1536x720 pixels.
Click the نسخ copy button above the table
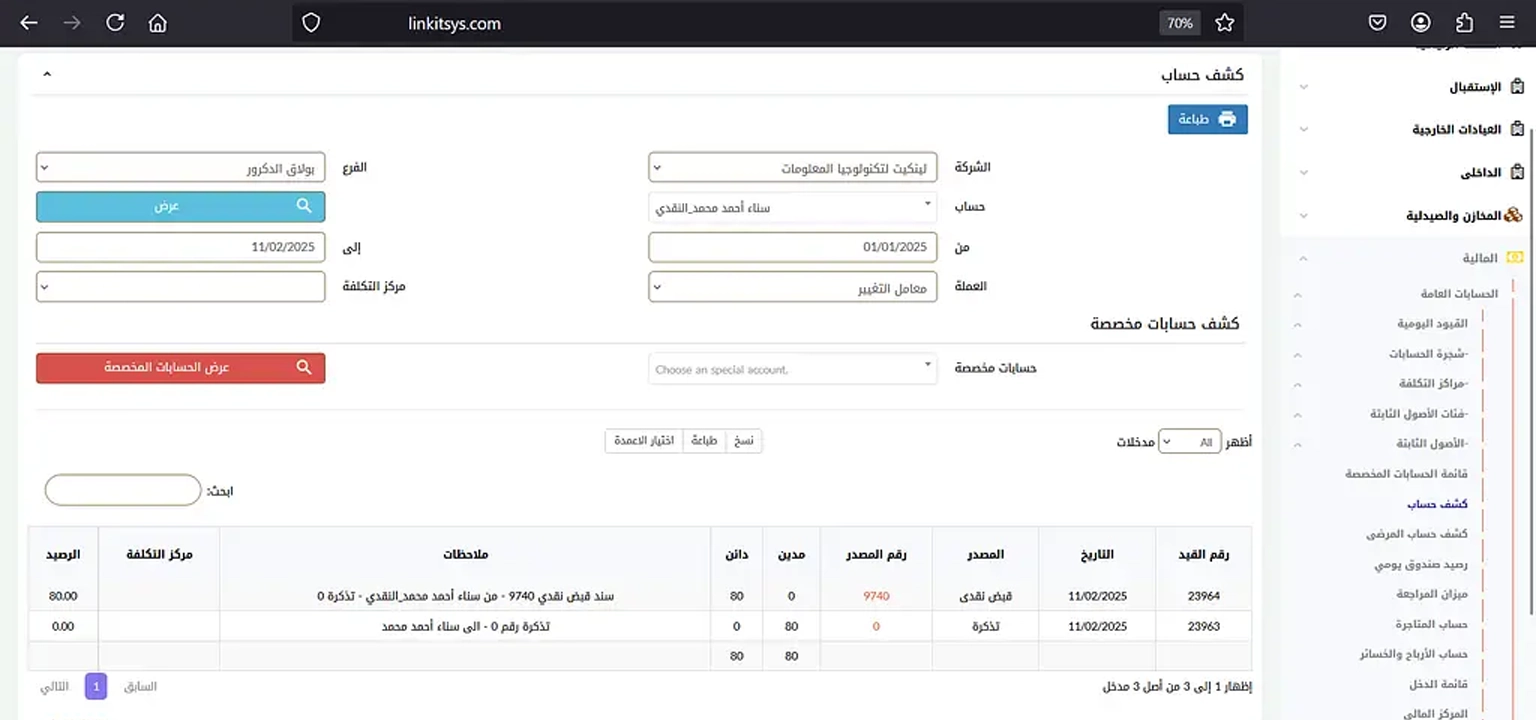[x=744, y=440]
